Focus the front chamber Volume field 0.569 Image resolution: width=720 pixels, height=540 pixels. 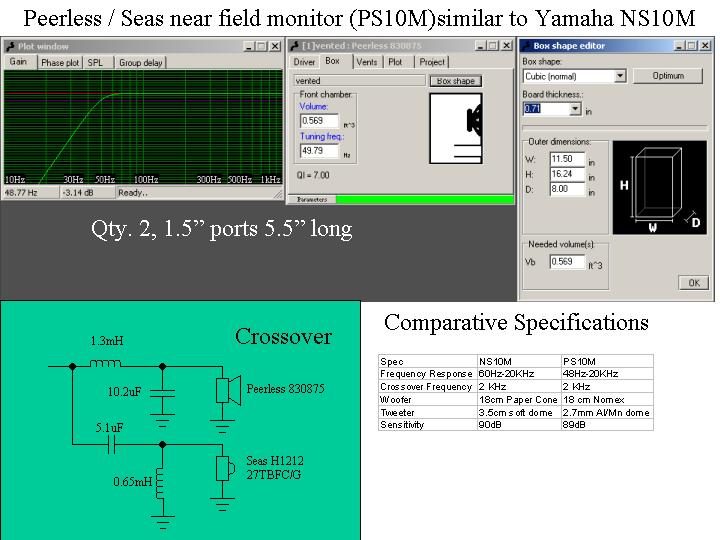tap(319, 121)
